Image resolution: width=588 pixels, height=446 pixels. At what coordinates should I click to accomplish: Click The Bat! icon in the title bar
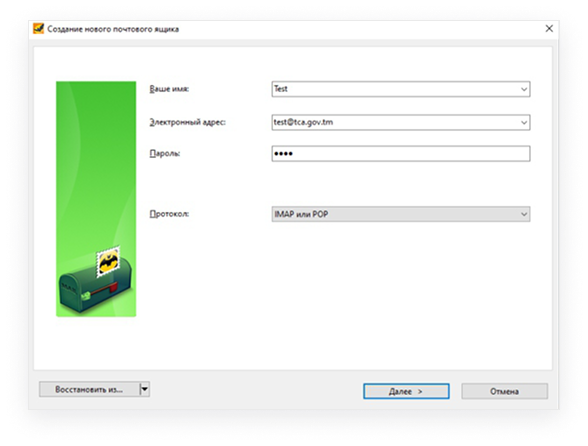(x=38, y=29)
